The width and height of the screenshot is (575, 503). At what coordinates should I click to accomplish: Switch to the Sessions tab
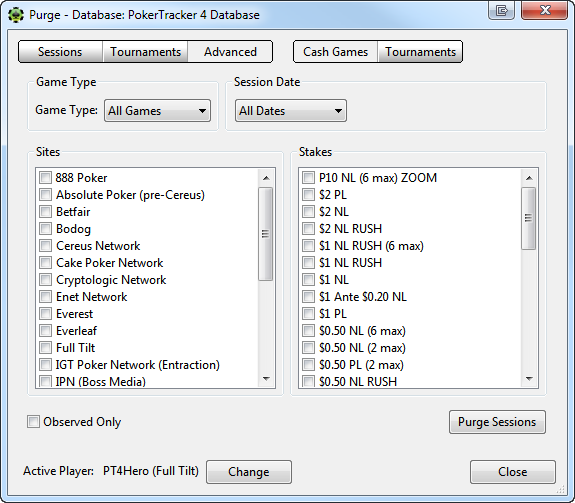click(60, 52)
